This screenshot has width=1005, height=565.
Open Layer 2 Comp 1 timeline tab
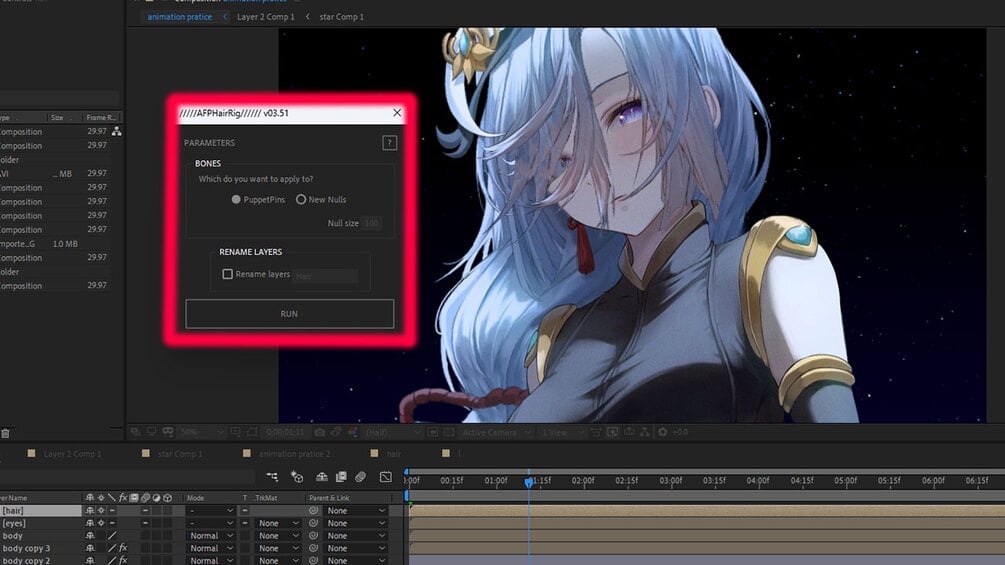[x=72, y=454]
